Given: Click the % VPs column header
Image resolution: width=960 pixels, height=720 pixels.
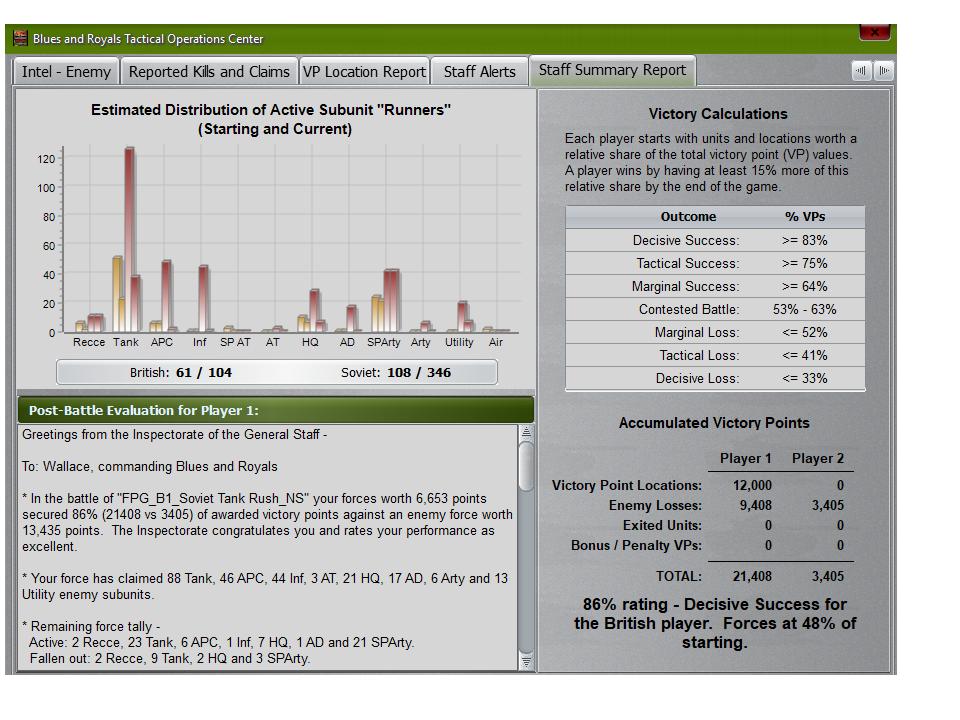Looking at the screenshot, I should (805, 217).
